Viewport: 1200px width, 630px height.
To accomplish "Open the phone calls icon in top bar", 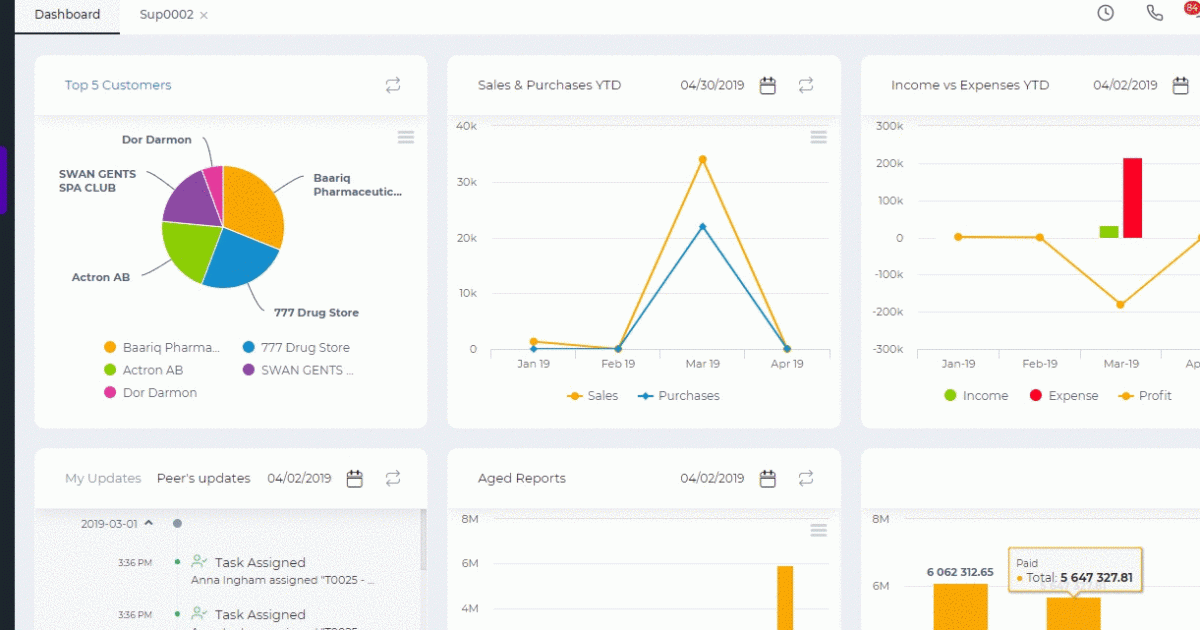I will coord(1155,13).
